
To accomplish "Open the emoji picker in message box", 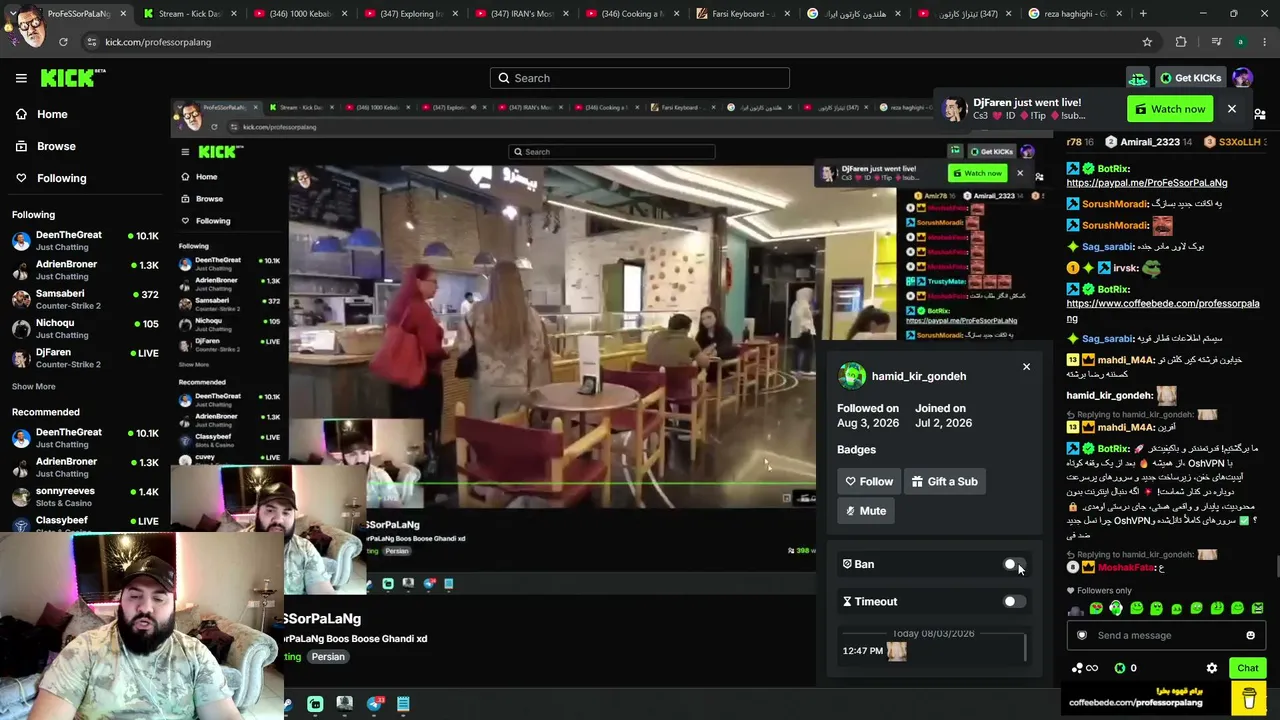I will [1250, 635].
